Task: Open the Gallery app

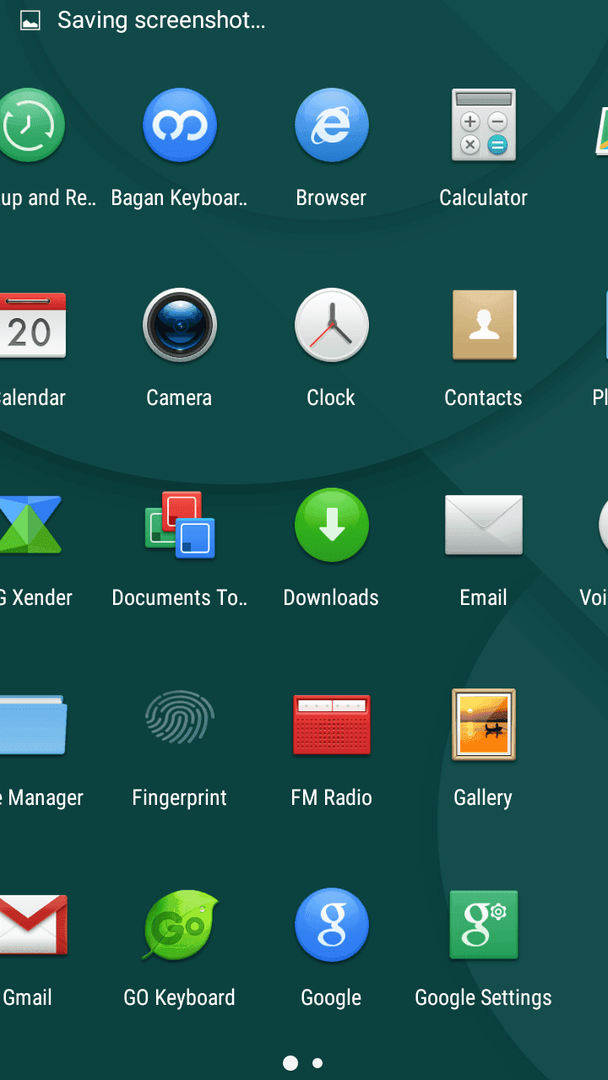Action: (x=483, y=725)
